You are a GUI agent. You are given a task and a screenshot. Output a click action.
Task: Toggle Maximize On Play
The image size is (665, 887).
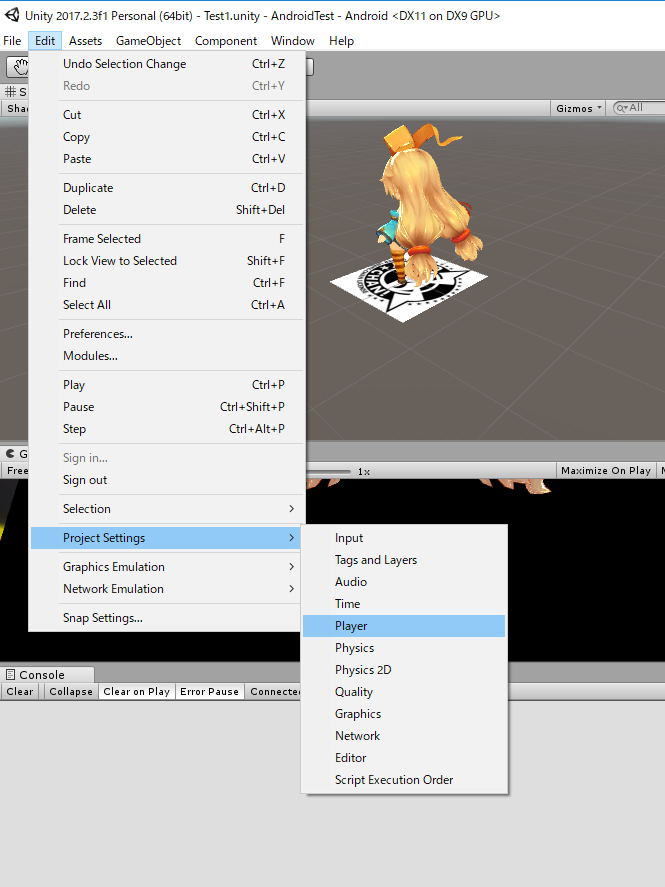coord(606,471)
